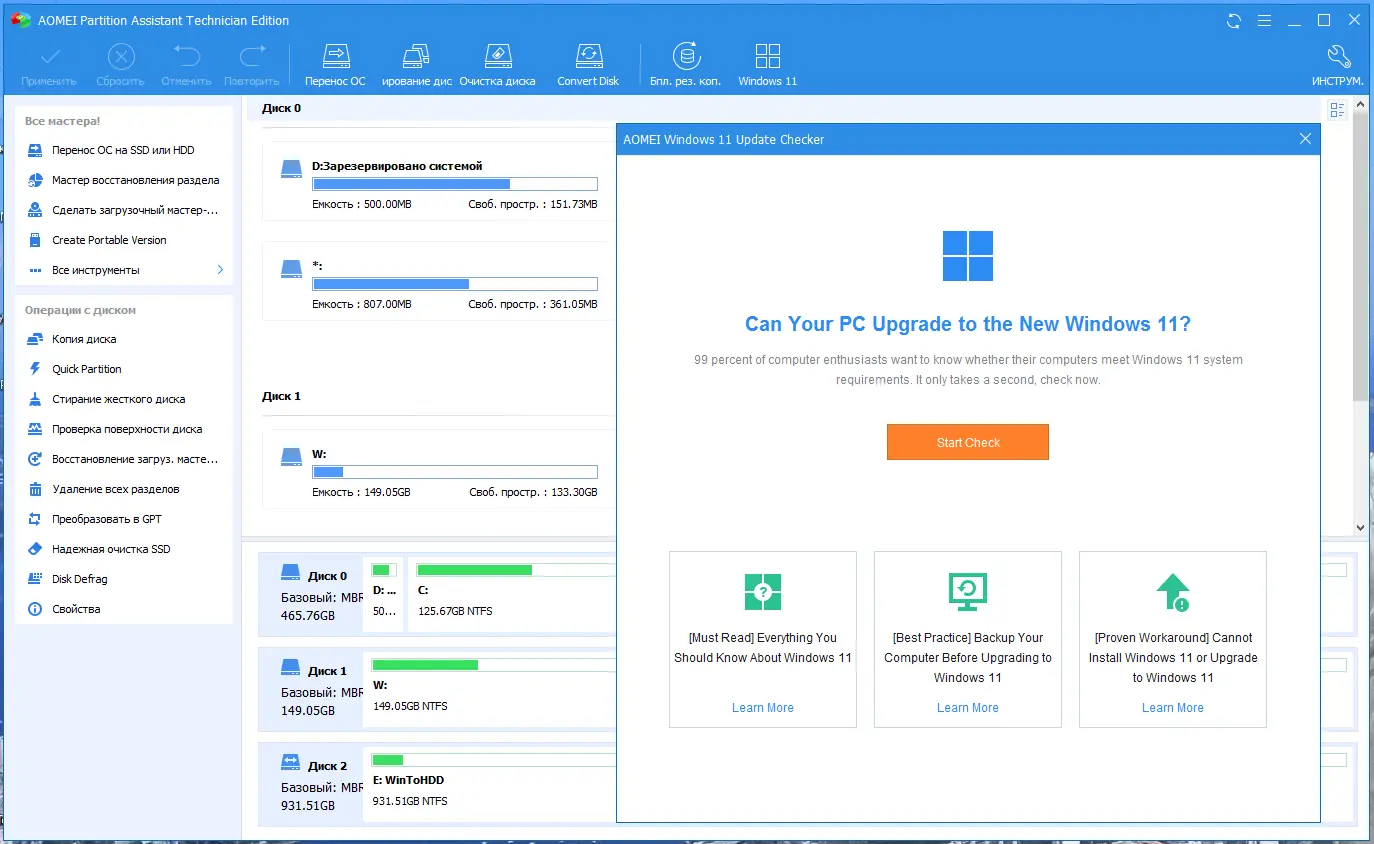The height and width of the screenshot is (844, 1374).
Task: Select the unnamed *: partition drive icon
Action: (291, 269)
